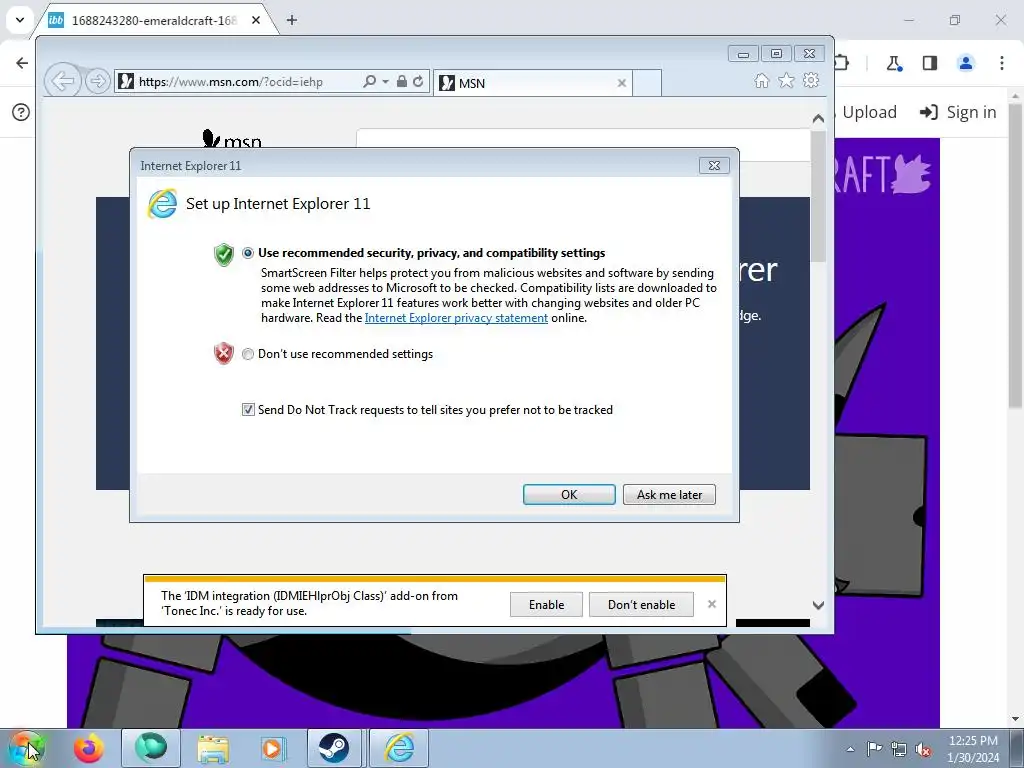Screen dimensions: 1024x768
Task: Launch Firefox from the taskbar
Action: click(89, 748)
